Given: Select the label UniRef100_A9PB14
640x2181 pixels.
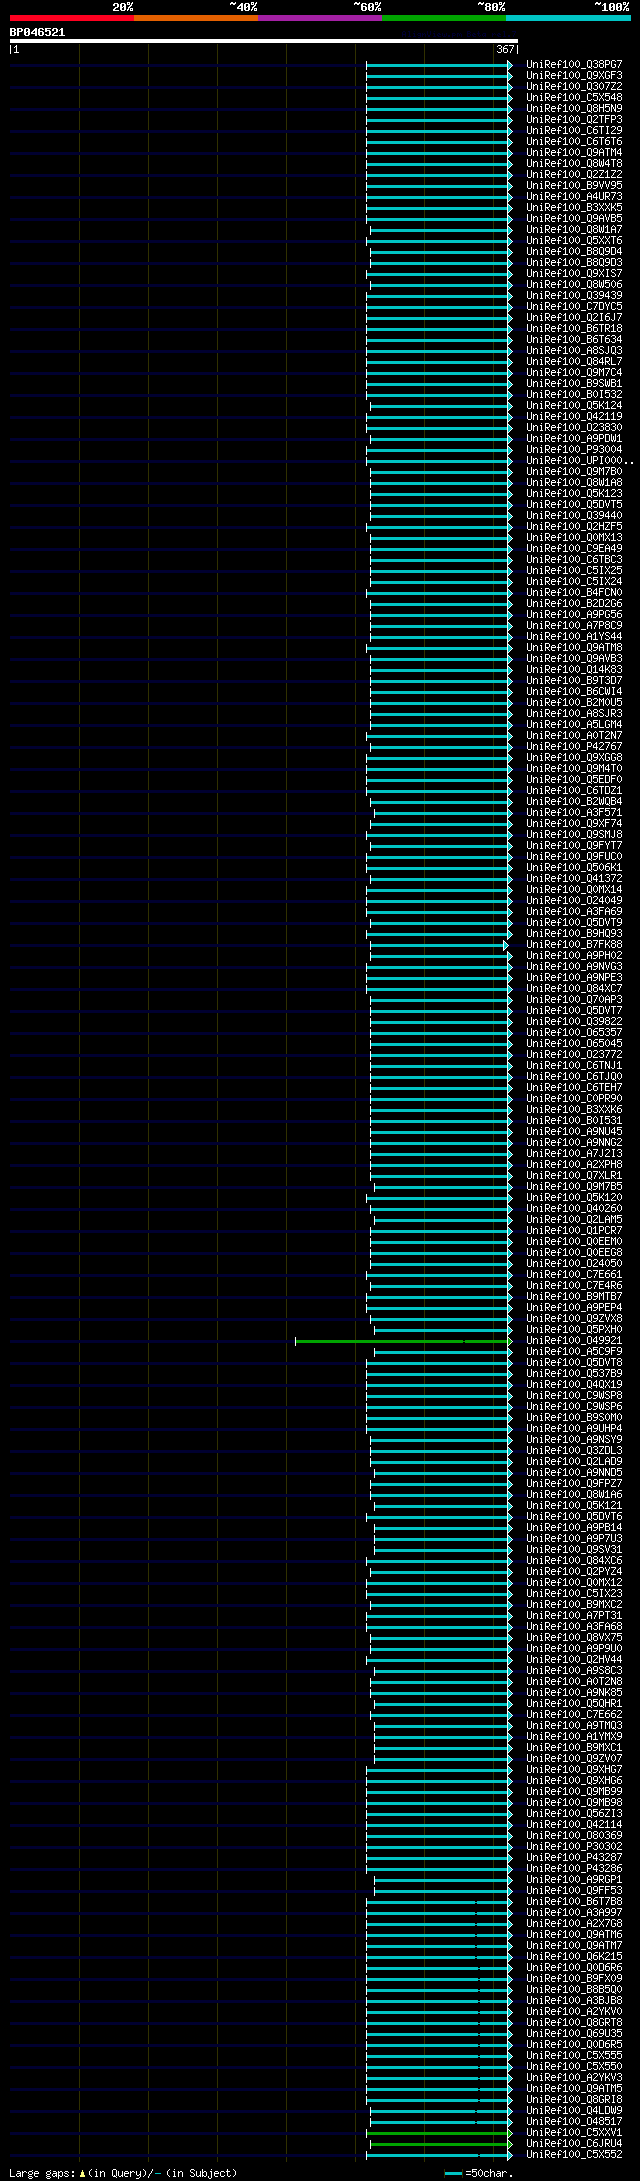Looking at the screenshot, I should coord(574,1528).
